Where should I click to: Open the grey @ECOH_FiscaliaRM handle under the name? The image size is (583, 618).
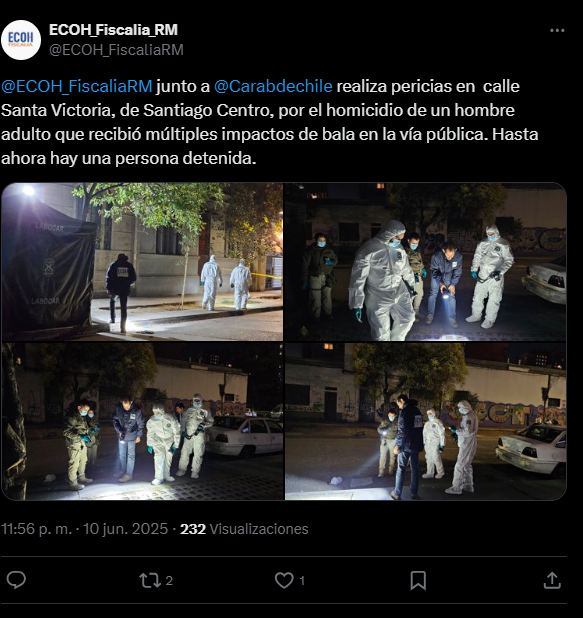click(116, 50)
